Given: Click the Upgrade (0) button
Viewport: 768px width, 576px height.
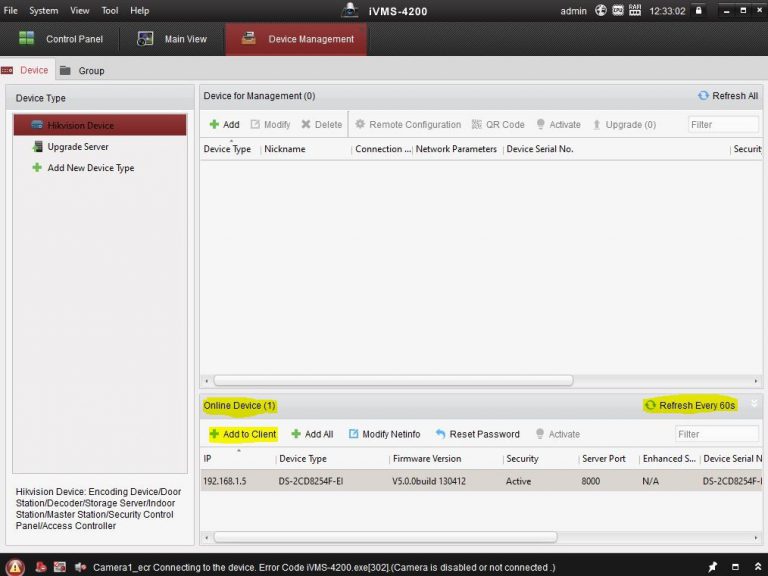Looking at the screenshot, I should (x=624, y=124).
